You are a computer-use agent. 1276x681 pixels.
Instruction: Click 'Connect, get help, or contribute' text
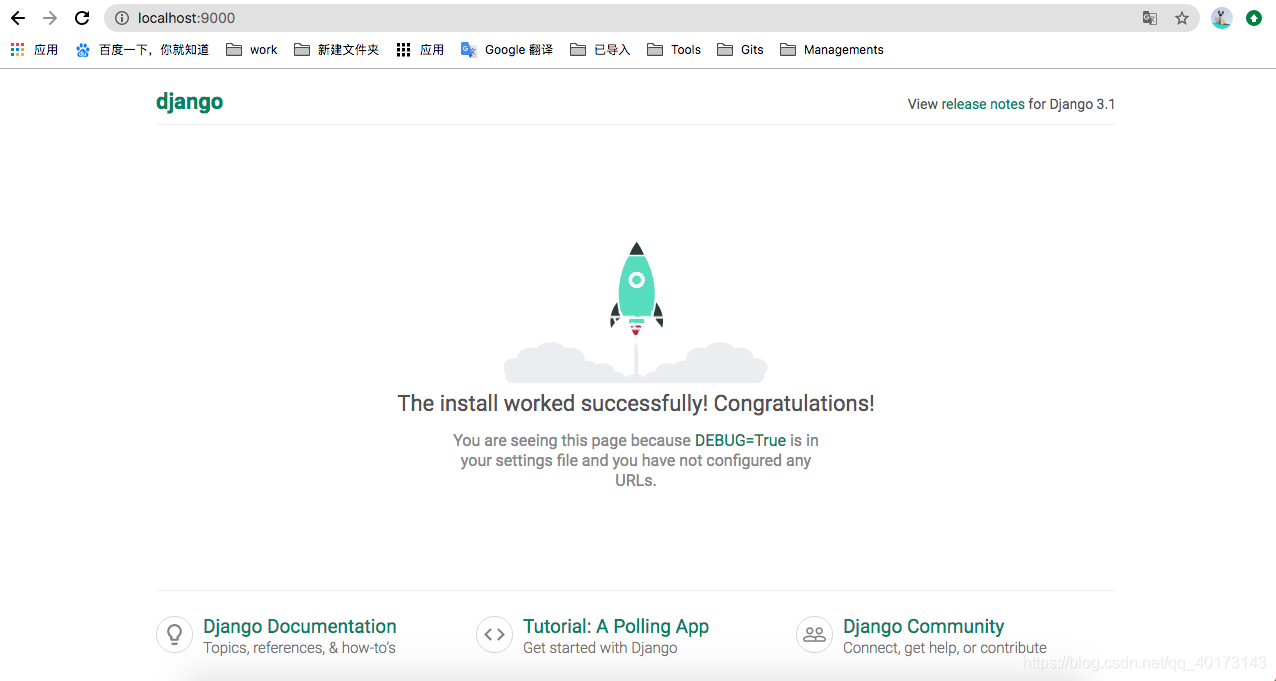tap(945, 648)
